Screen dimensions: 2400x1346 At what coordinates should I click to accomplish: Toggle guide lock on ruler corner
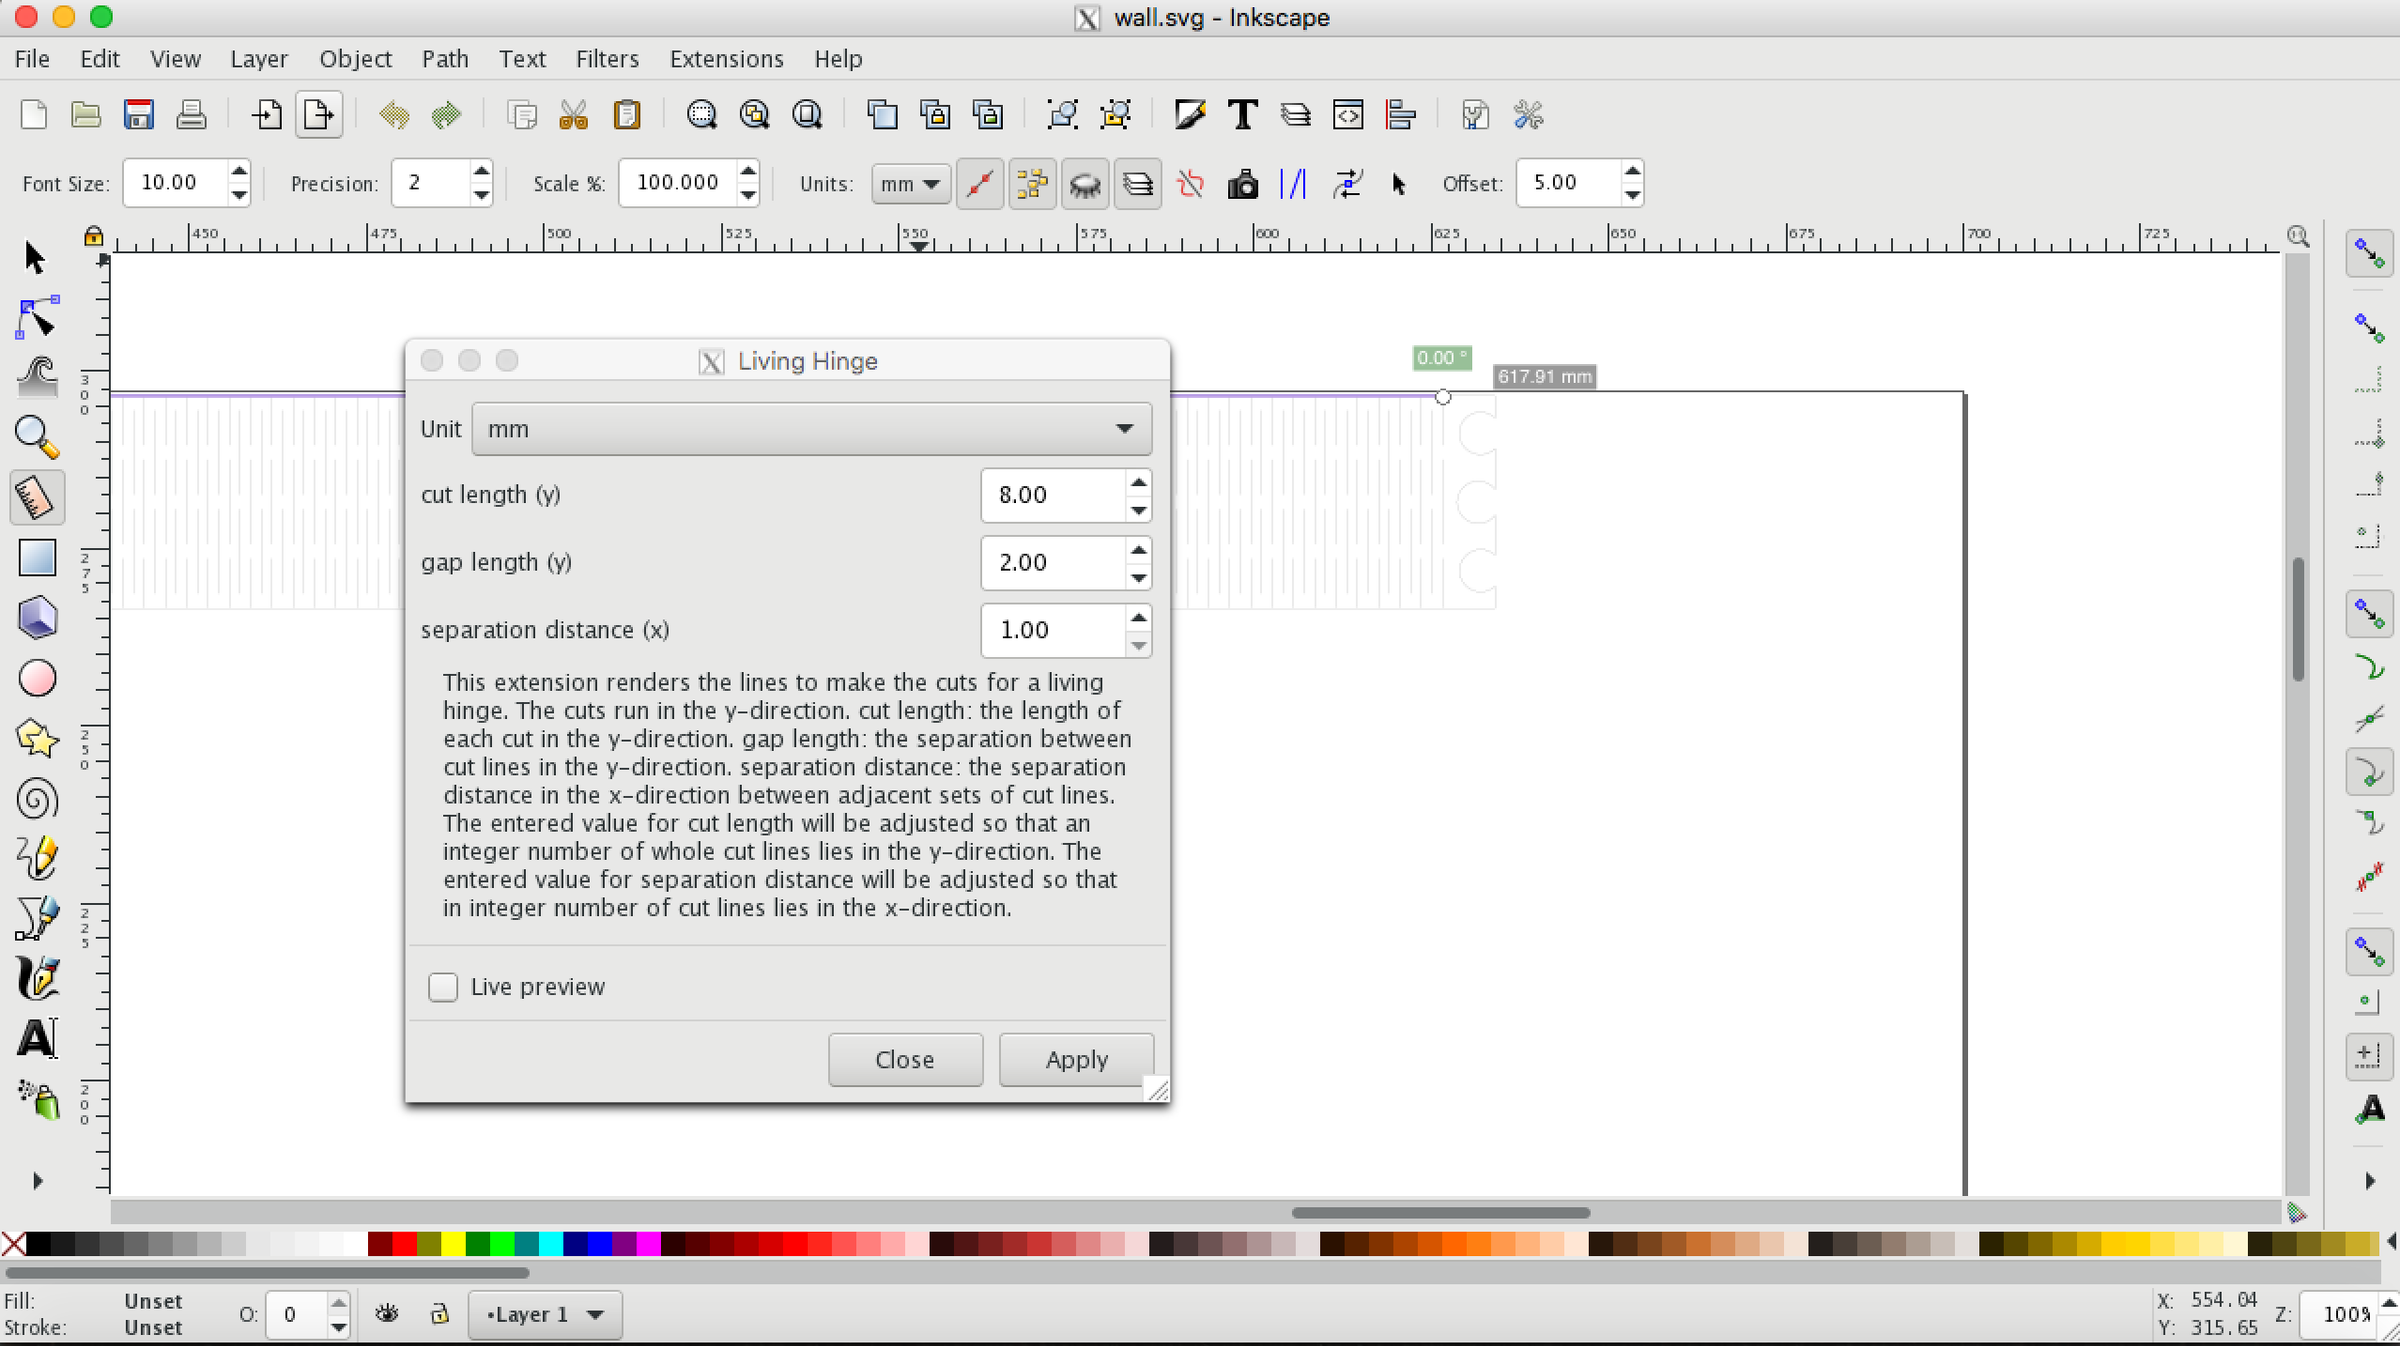(x=93, y=236)
